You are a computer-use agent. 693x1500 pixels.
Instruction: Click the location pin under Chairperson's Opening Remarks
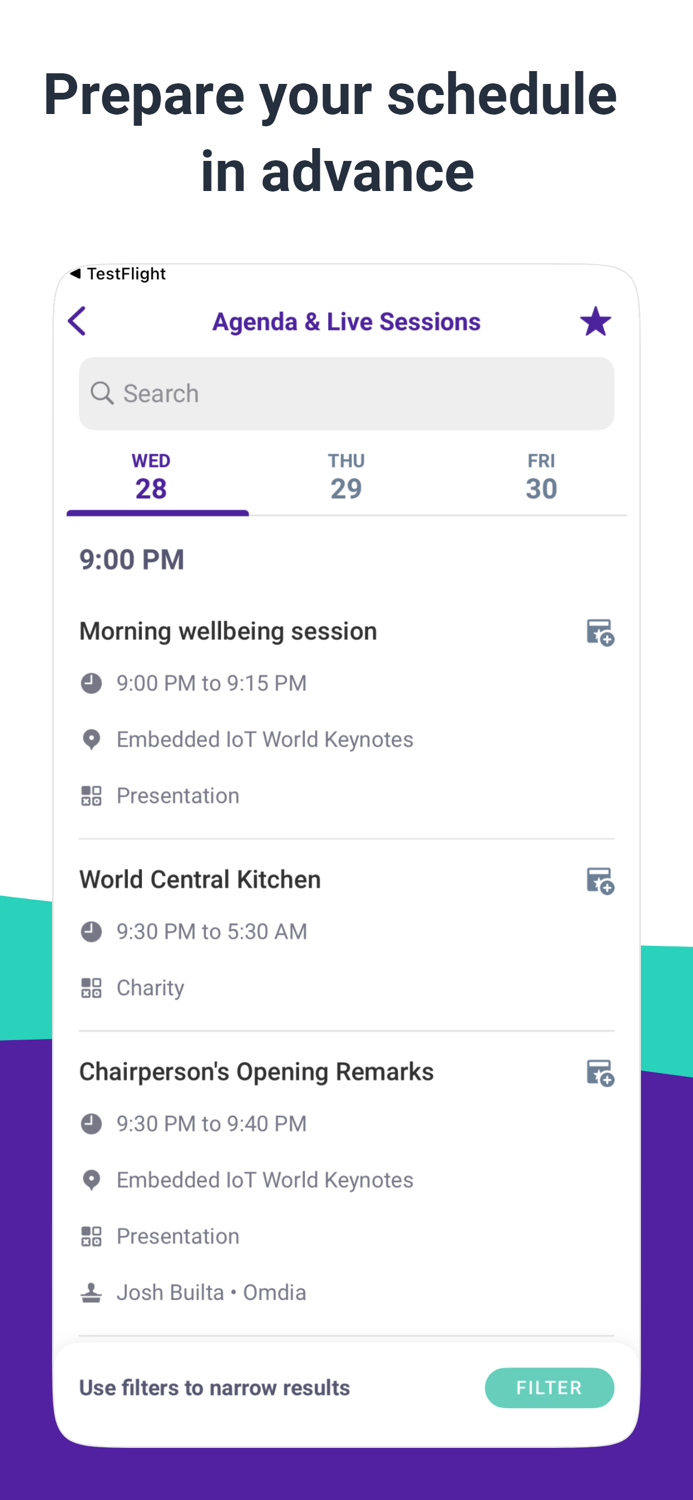(91, 1179)
